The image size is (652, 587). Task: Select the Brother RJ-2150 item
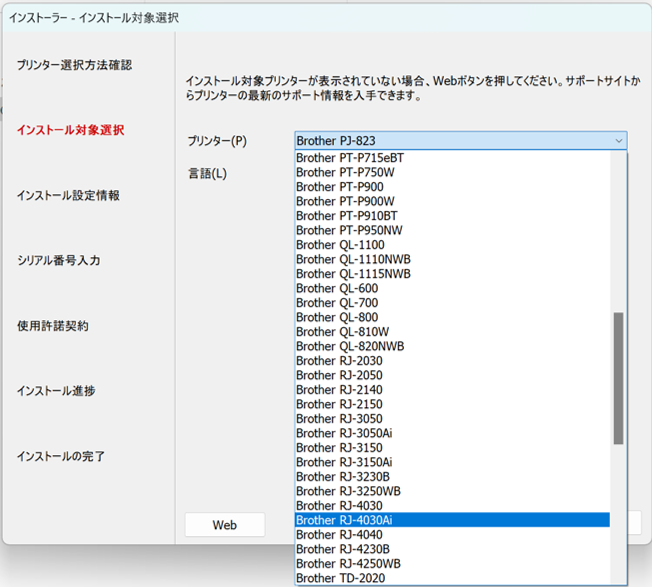tap(452, 404)
